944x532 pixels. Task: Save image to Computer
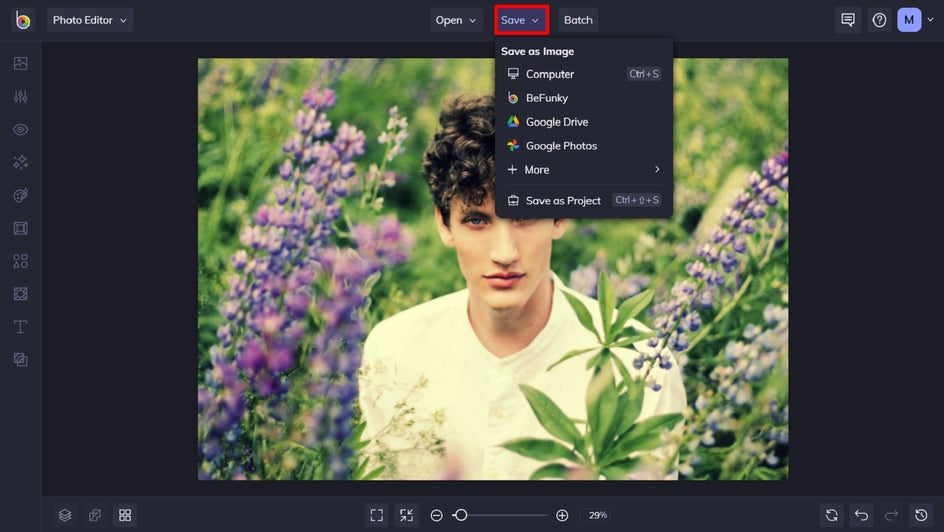pyautogui.click(x=583, y=74)
